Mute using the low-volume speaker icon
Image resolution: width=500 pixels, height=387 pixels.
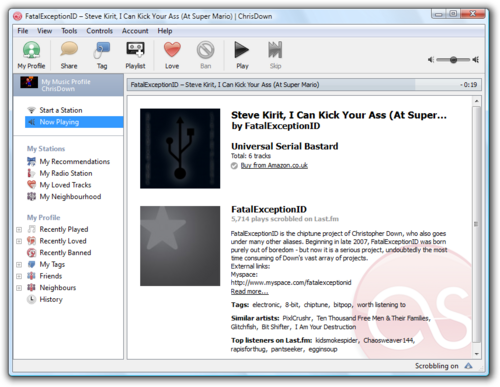coord(431,60)
